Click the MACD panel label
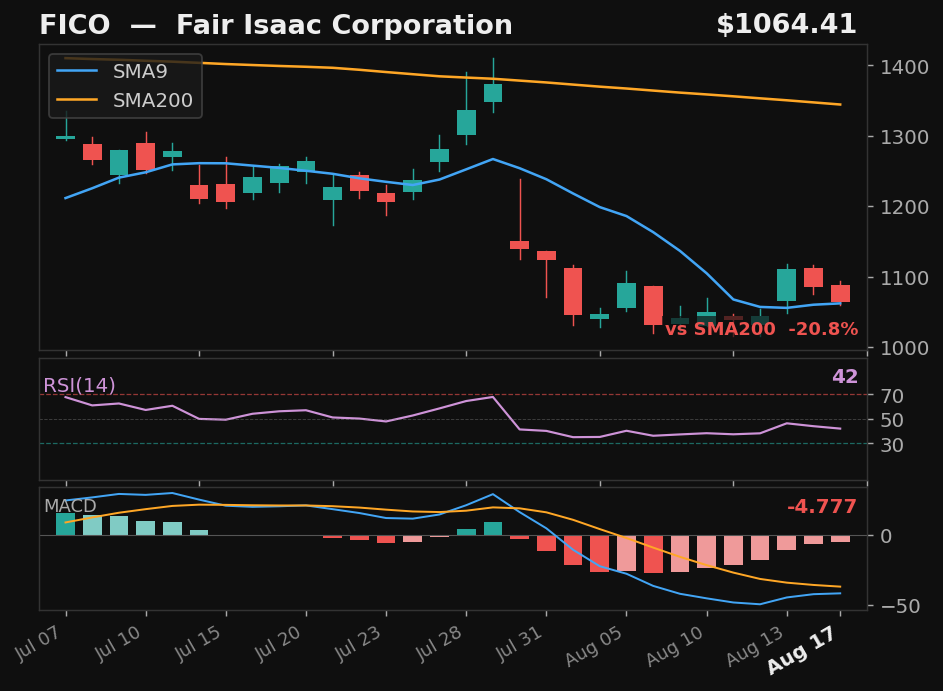The height and width of the screenshot is (691, 943). point(70,506)
